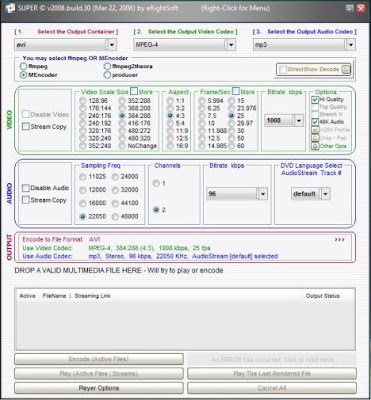Screen dimensions: 371x400
Task: Select the NoChange video scale option
Action: click(122, 146)
